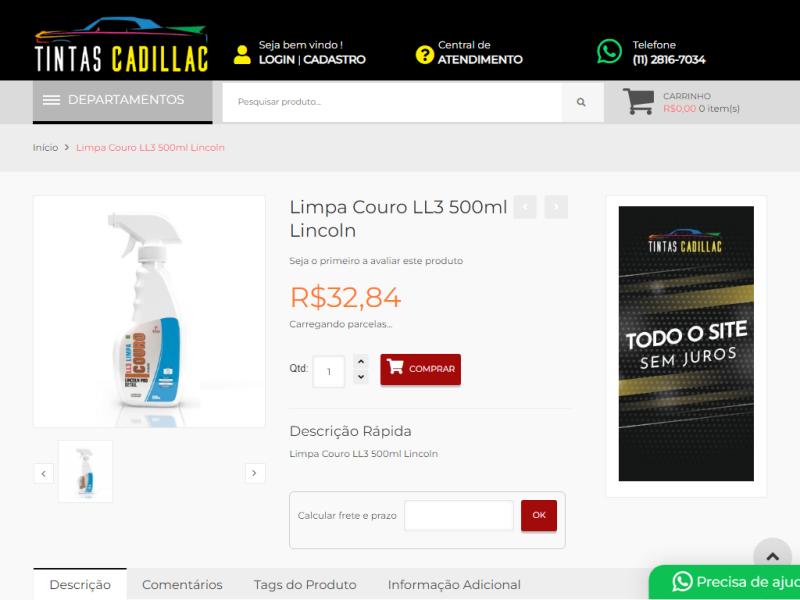The height and width of the screenshot is (600, 800).
Task: Click the yellow user account icon
Action: tap(242, 55)
